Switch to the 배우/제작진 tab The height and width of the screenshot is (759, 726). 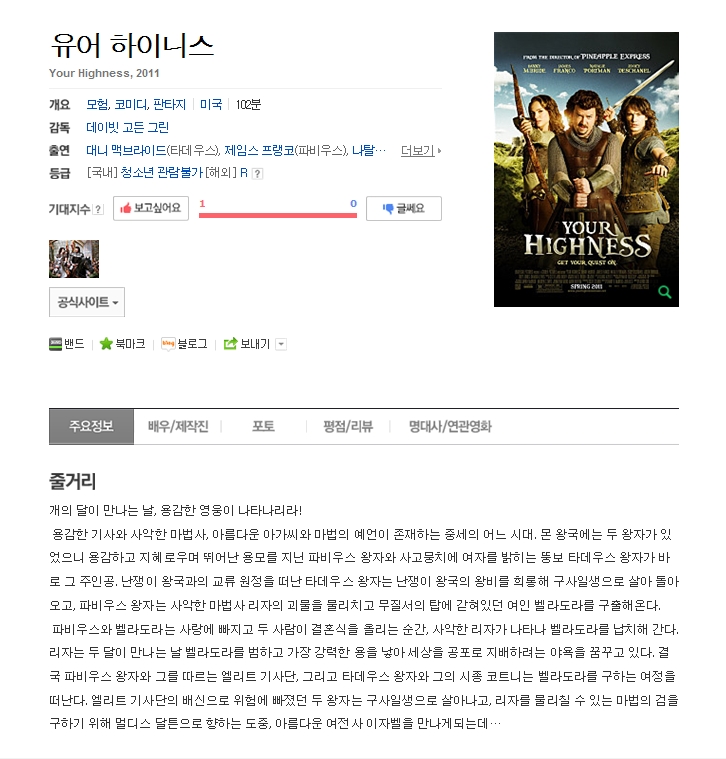[x=178, y=426]
